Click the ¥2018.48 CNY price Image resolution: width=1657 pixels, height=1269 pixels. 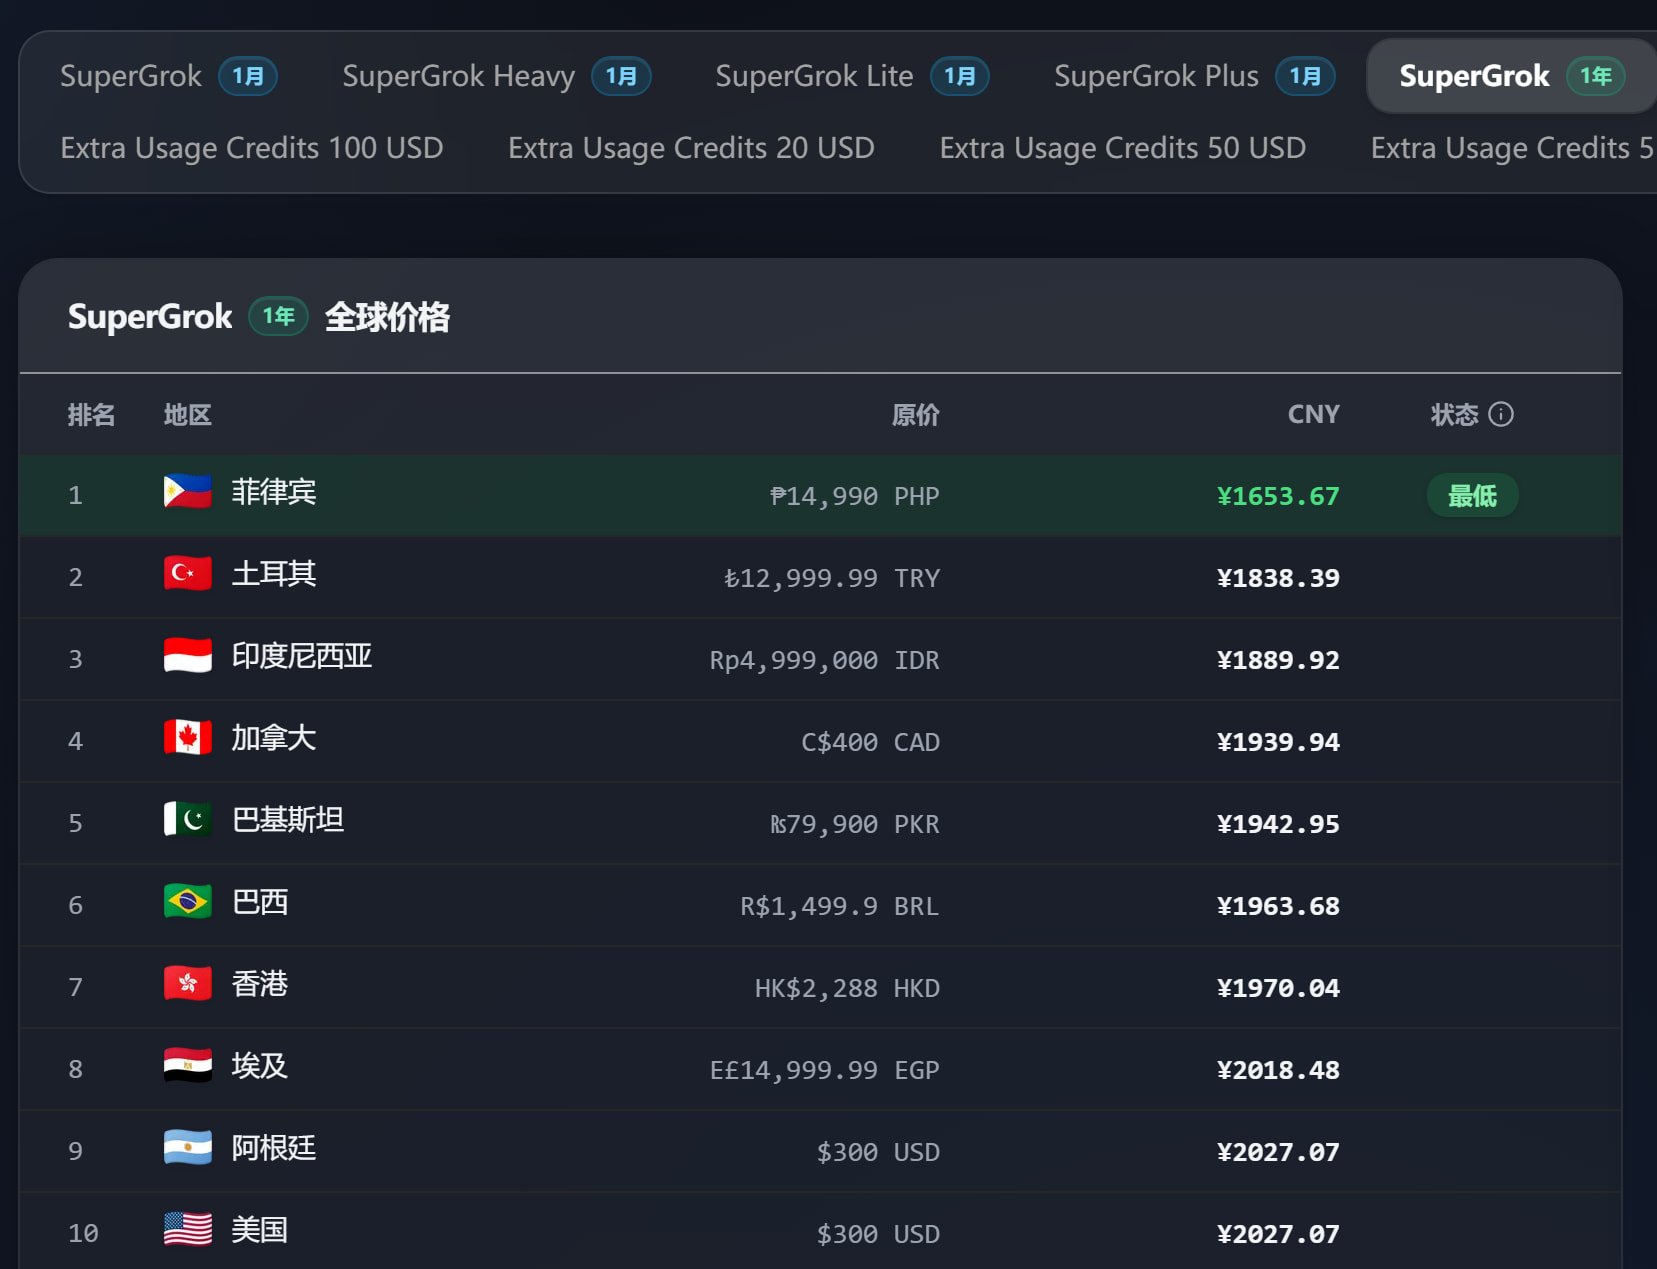pos(1278,1070)
